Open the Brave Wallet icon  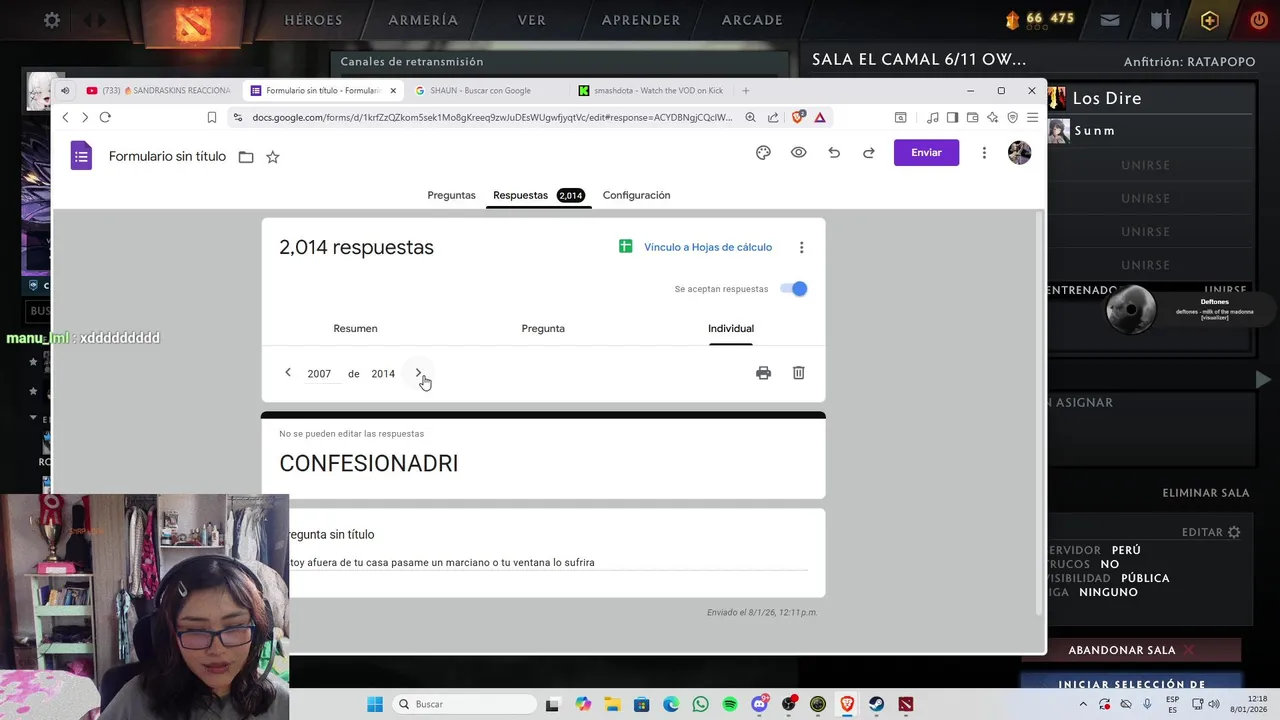[972, 117]
